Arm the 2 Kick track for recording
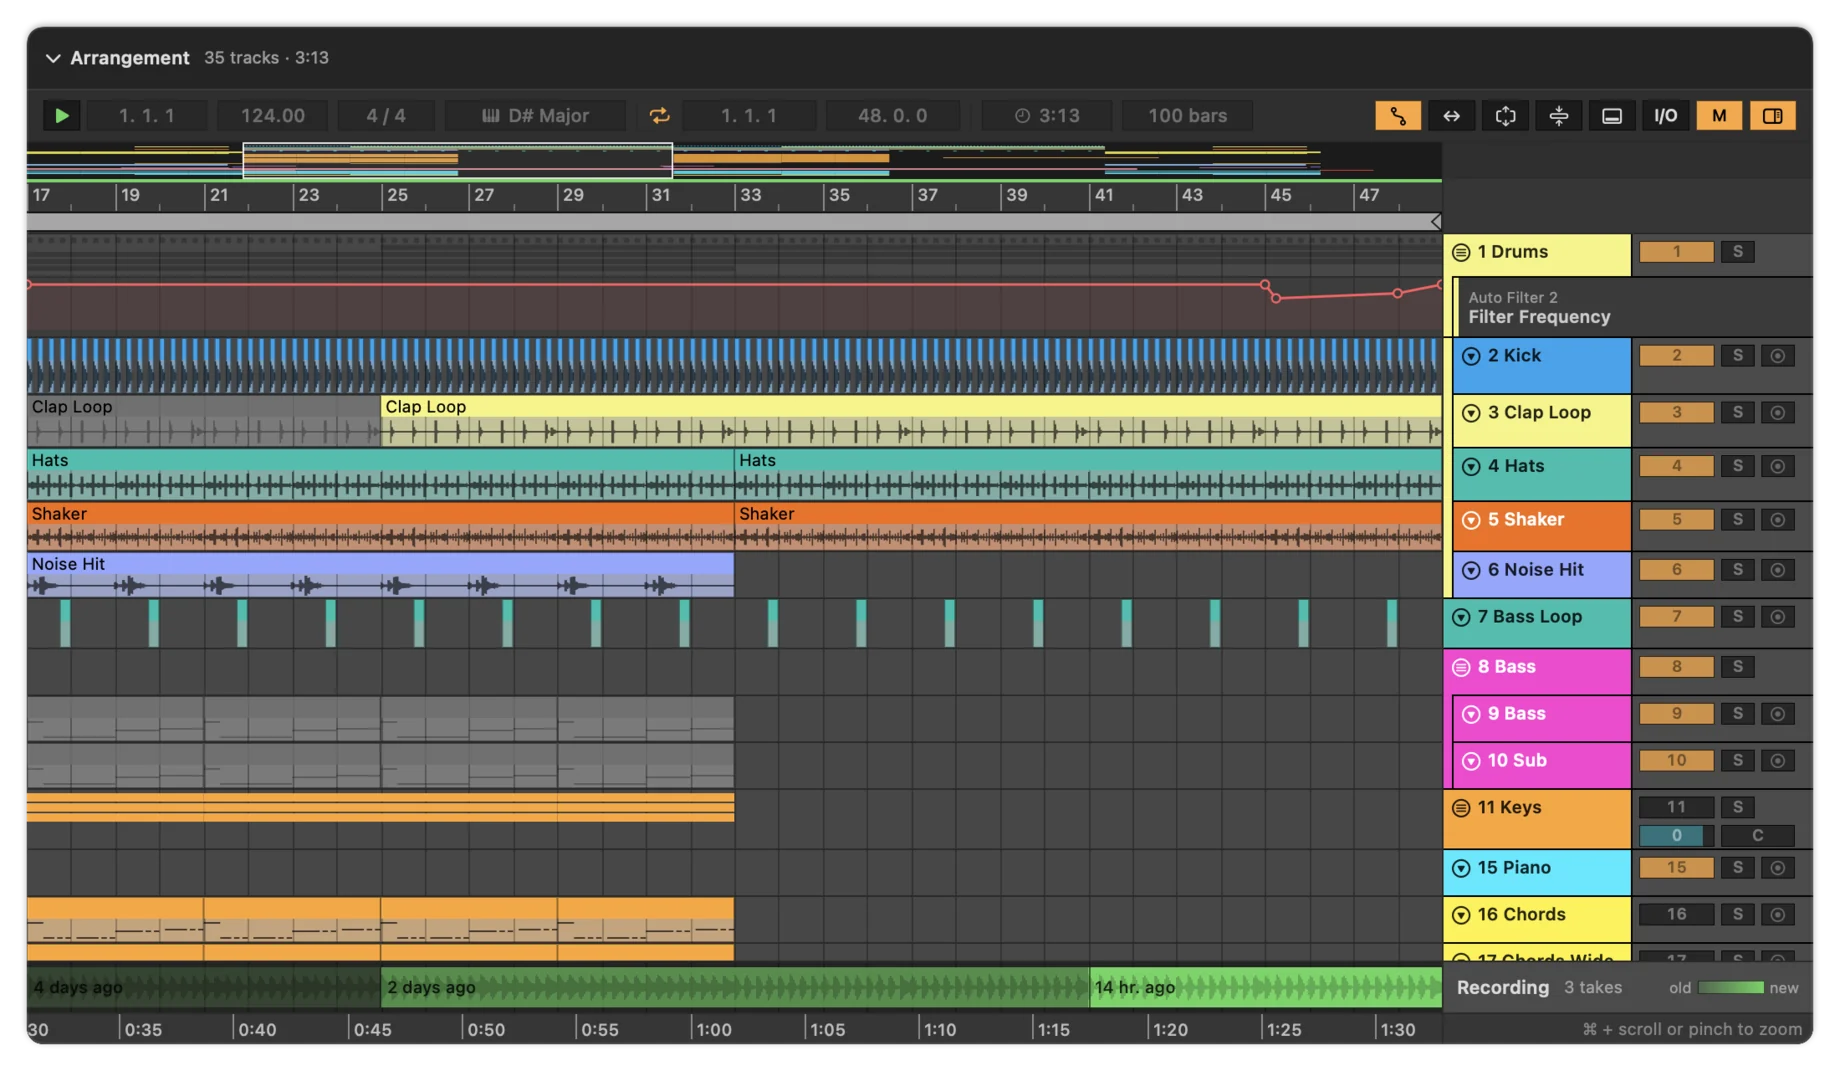 tap(1777, 356)
